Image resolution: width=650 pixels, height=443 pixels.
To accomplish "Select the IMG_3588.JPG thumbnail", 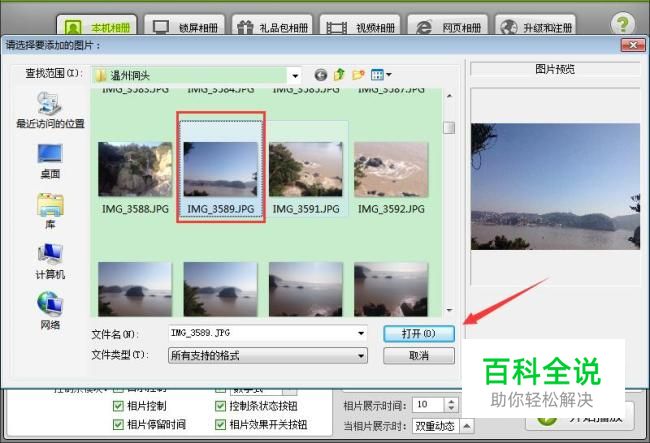I will (x=135, y=169).
